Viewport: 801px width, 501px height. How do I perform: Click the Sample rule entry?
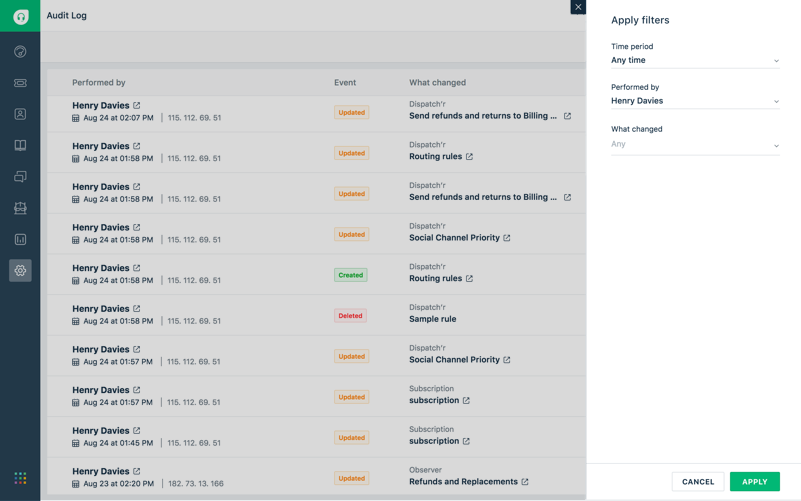[x=432, y=319]
